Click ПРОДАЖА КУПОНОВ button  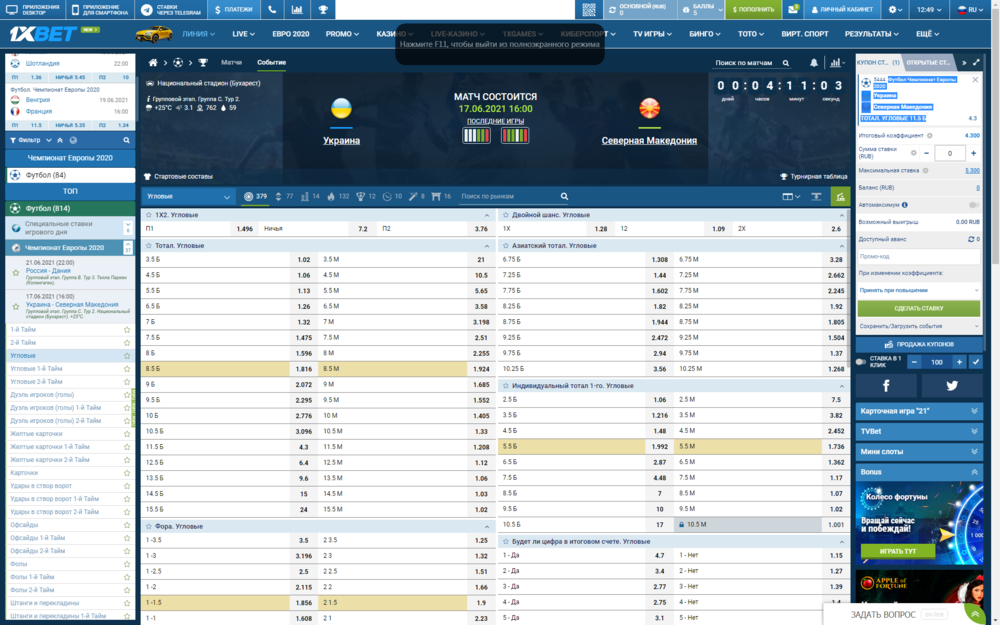point(918,344)
